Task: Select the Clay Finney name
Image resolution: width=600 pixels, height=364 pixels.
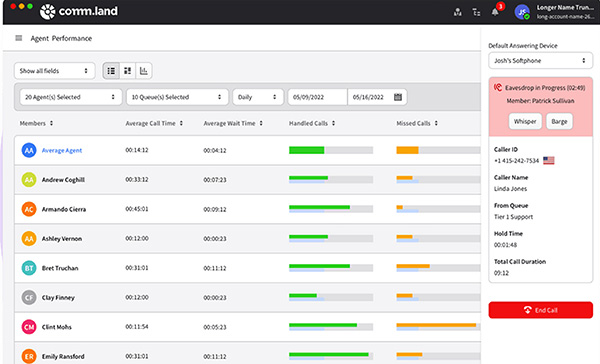Action: click(x=58, y=298)
